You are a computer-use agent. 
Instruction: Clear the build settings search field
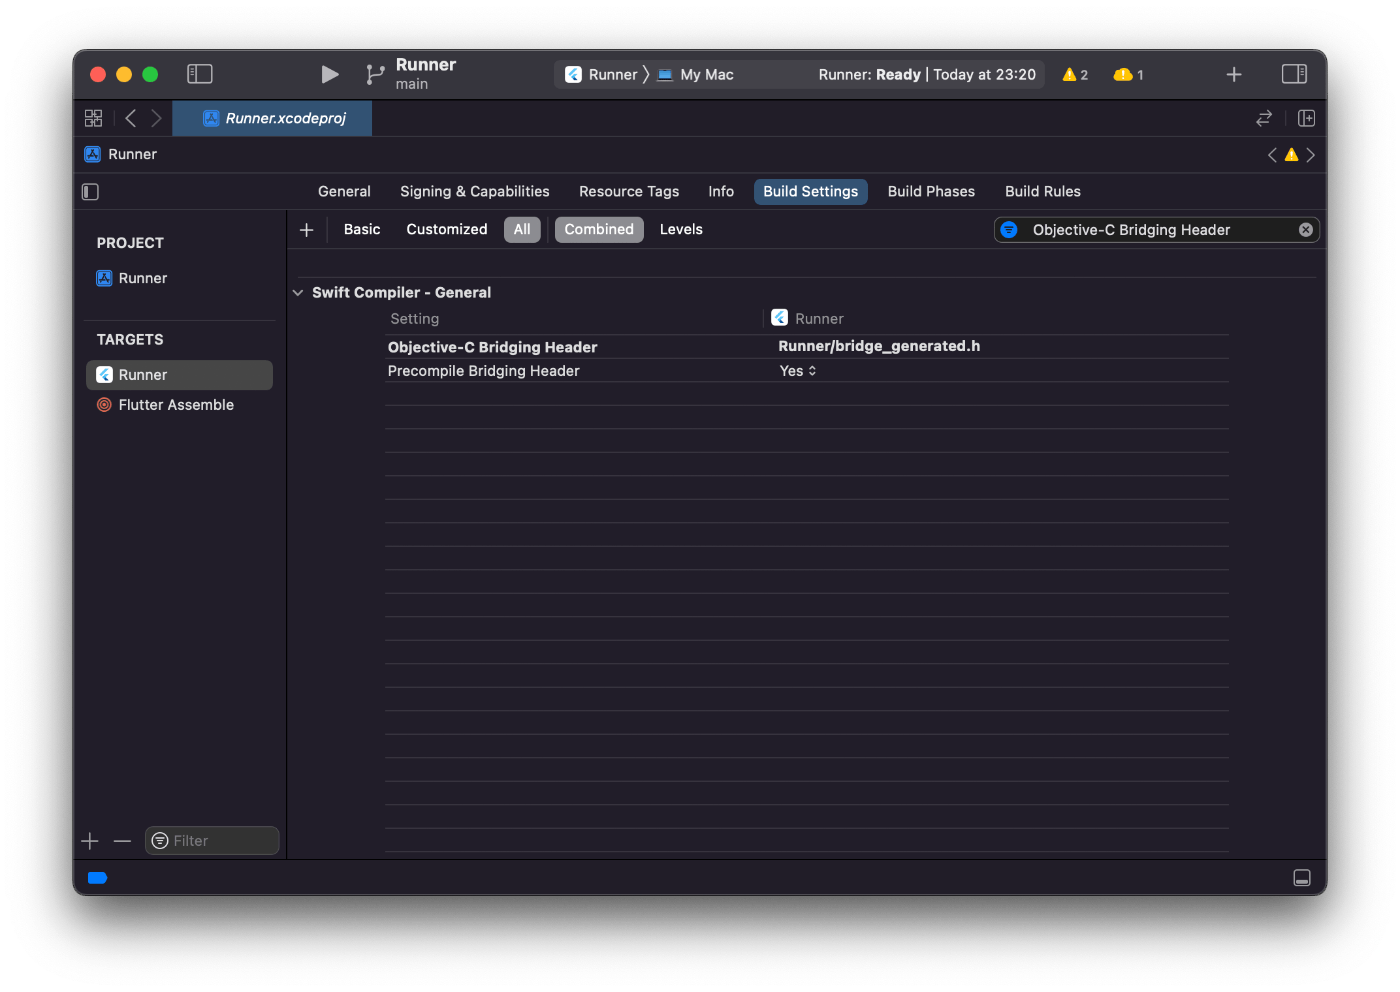click(x=1306, y=230)
